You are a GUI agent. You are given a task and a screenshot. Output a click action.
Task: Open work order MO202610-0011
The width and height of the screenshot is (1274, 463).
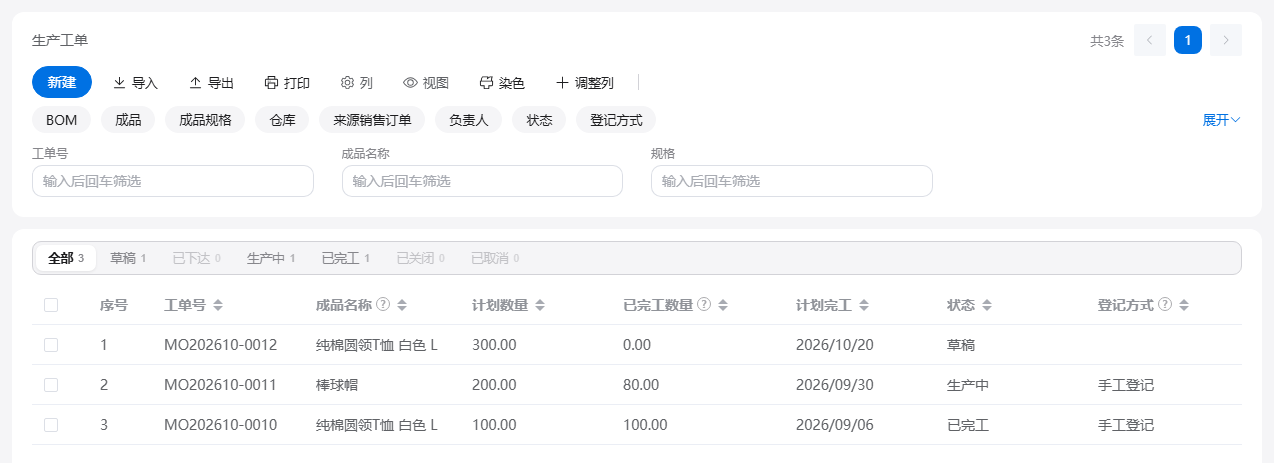(220, 385)
